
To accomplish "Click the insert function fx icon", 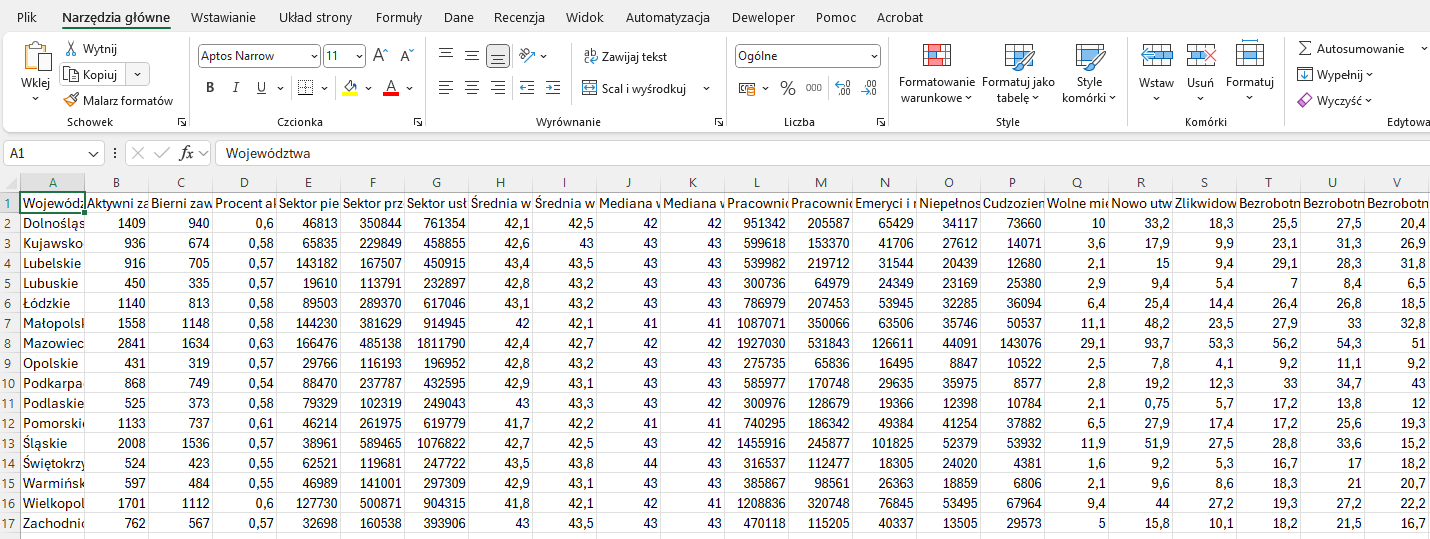I will click(186, 153).
